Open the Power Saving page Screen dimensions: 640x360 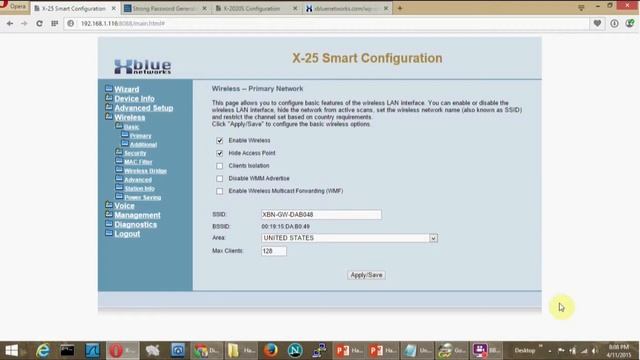[x=142, y=198]
